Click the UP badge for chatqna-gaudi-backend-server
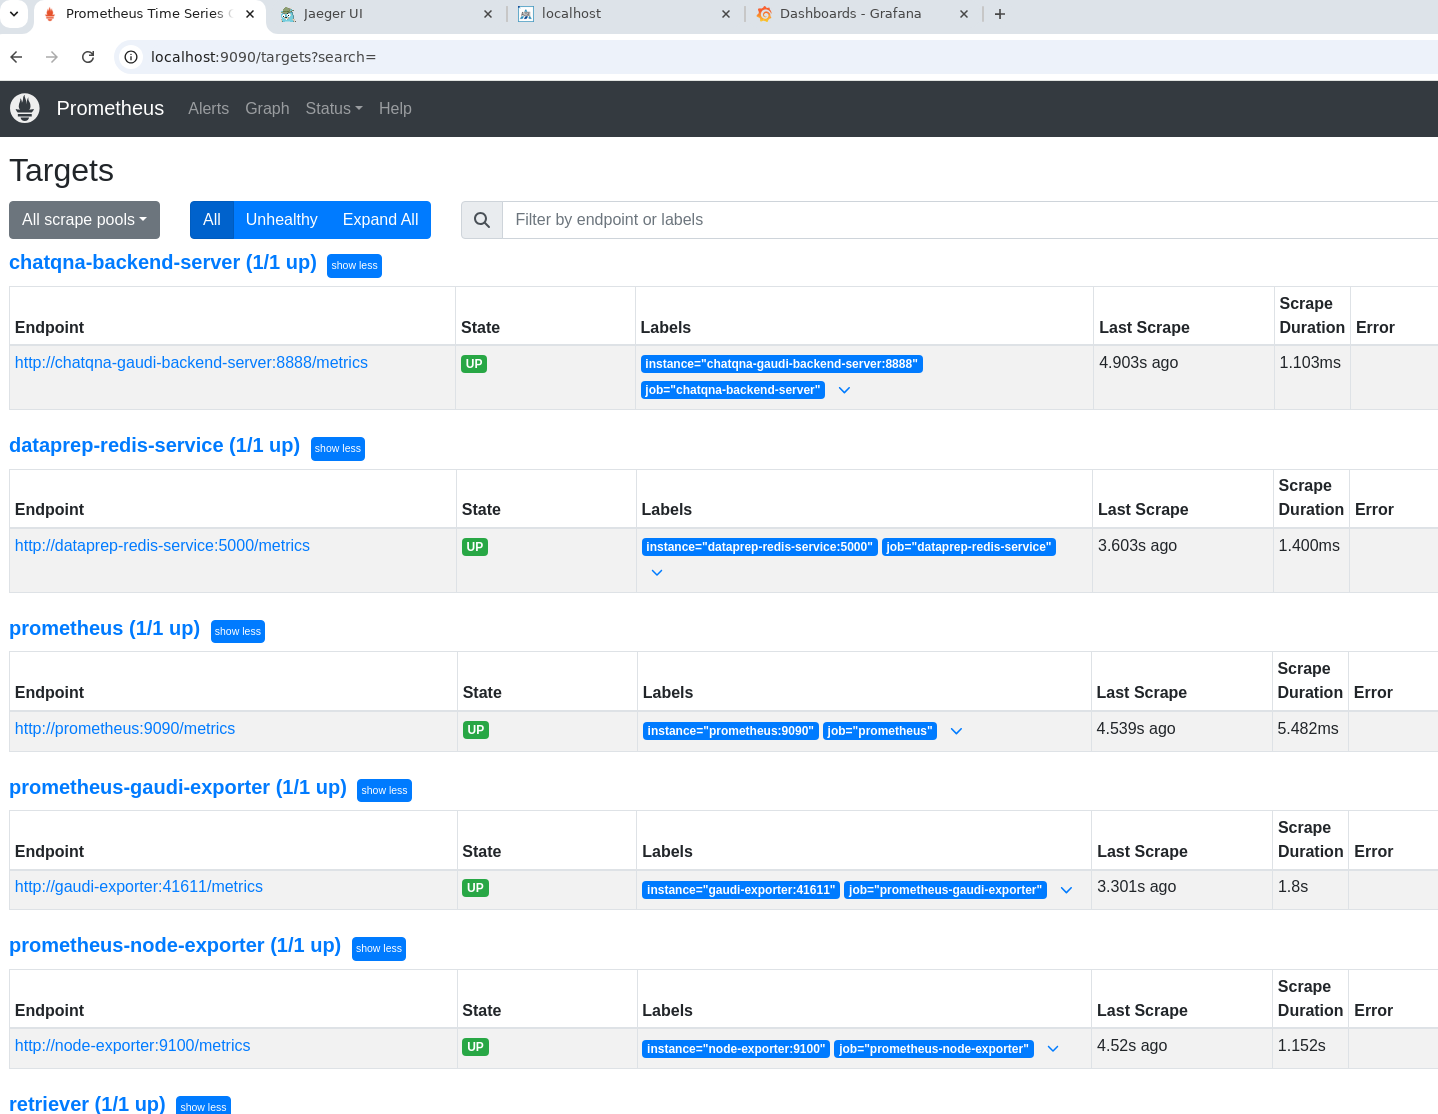Image resolution: width=1438 pixels, height=1114 pixels. coord(474,364)
